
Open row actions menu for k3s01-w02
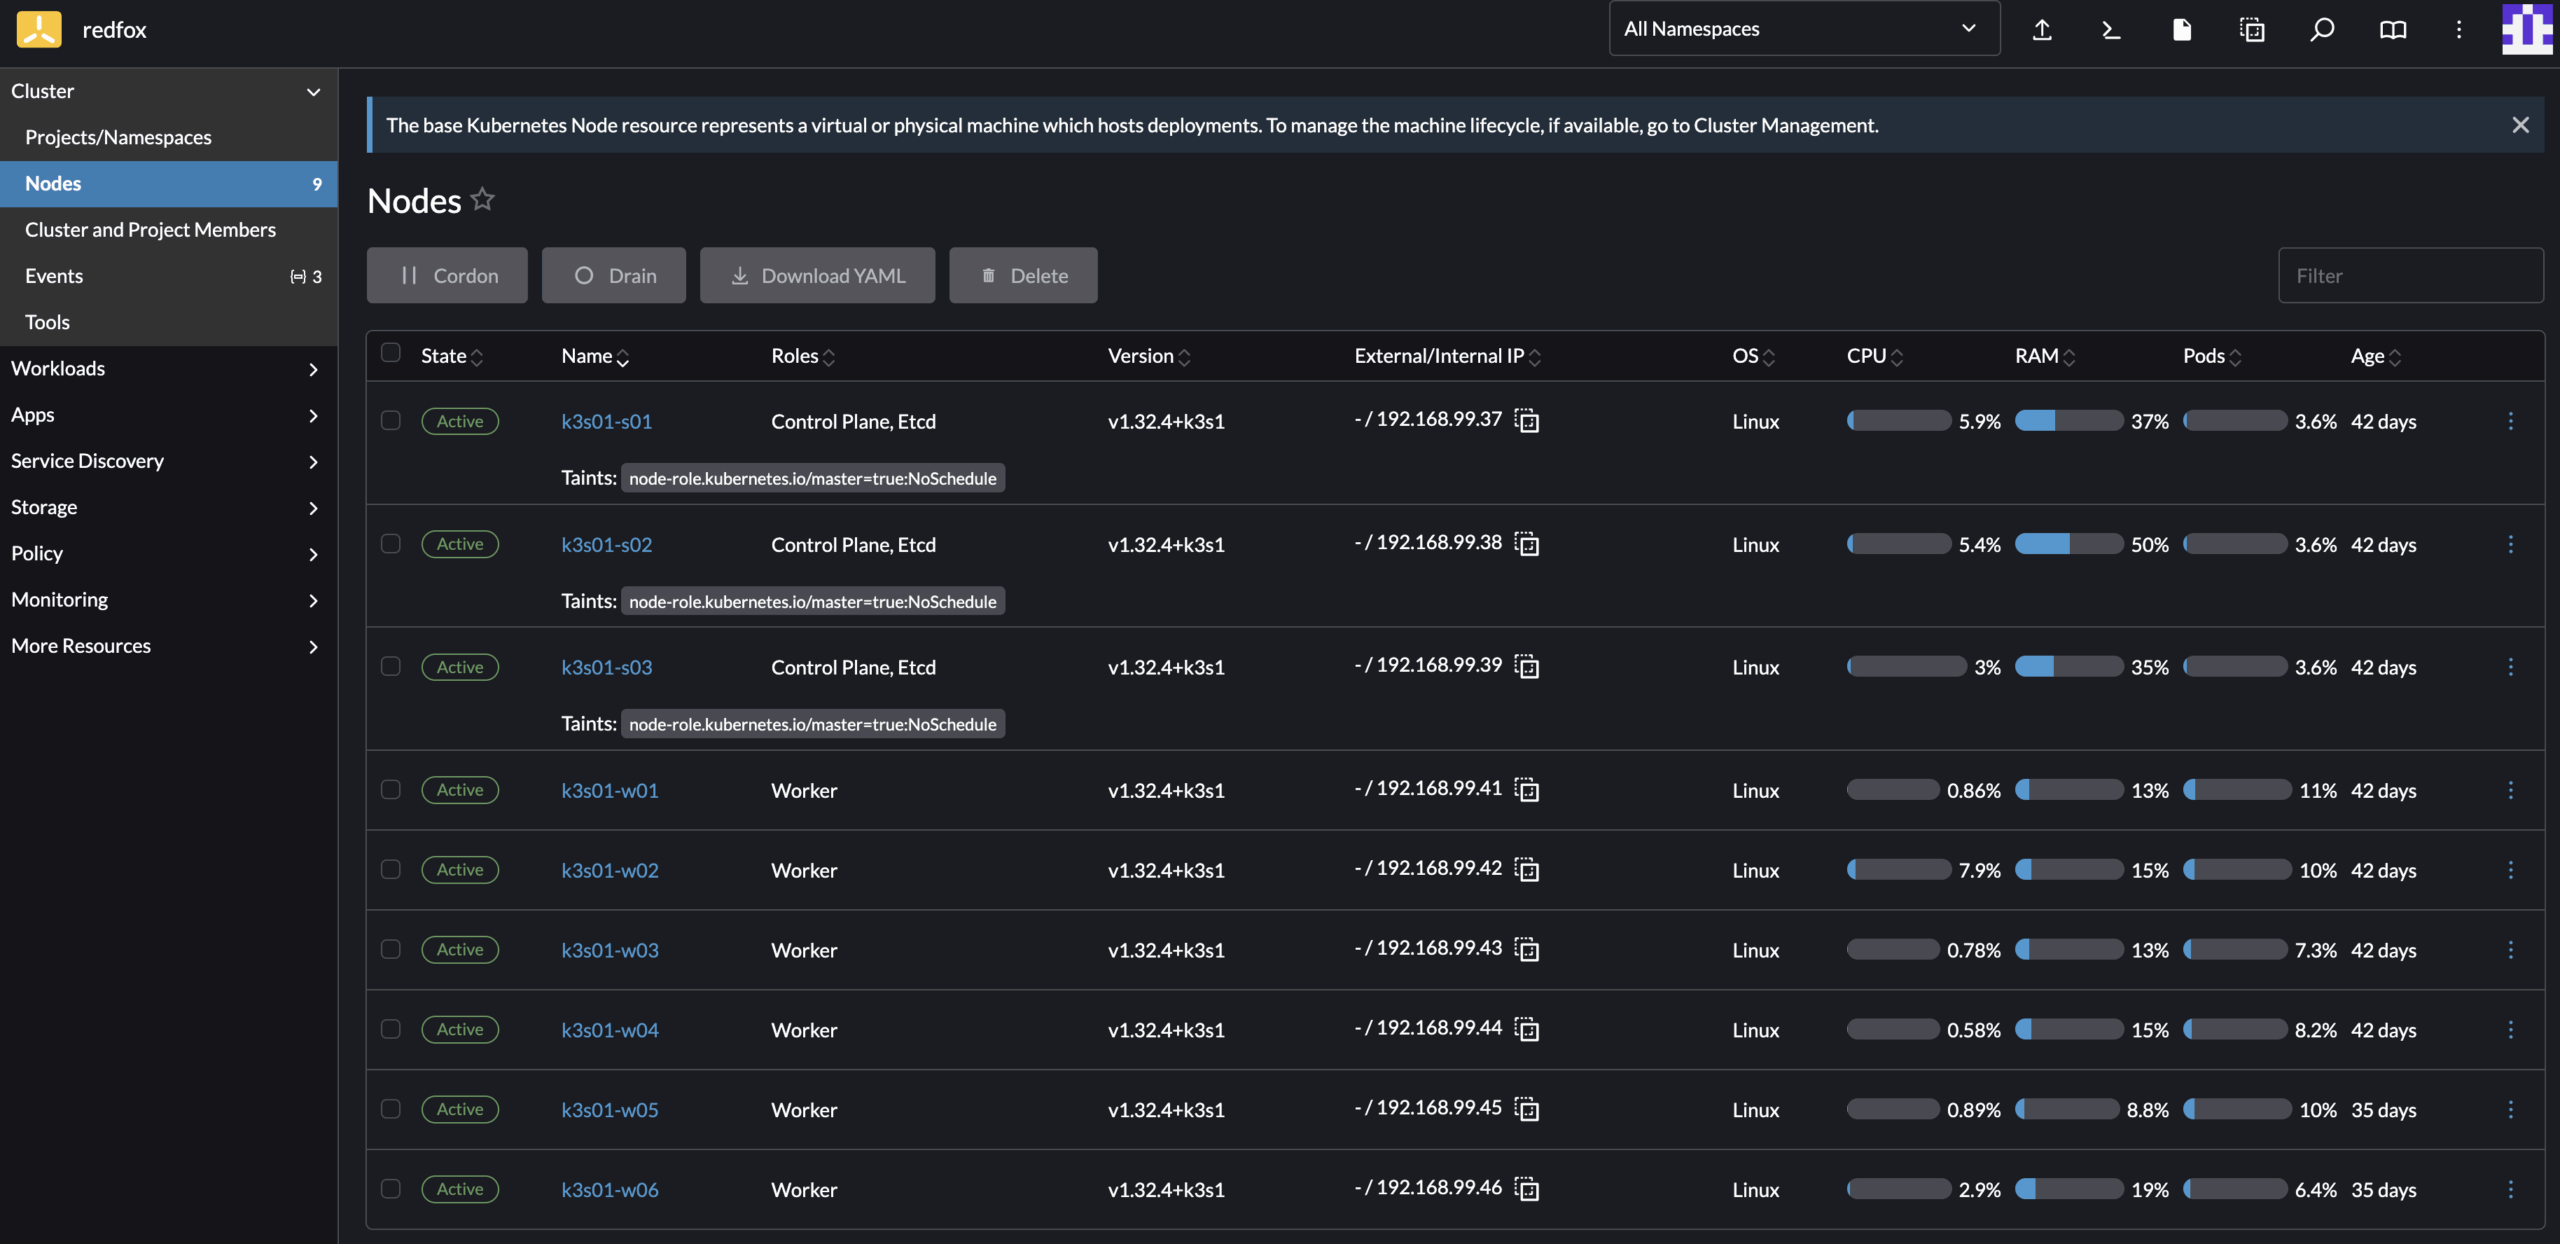click(x=2510, y=870)
